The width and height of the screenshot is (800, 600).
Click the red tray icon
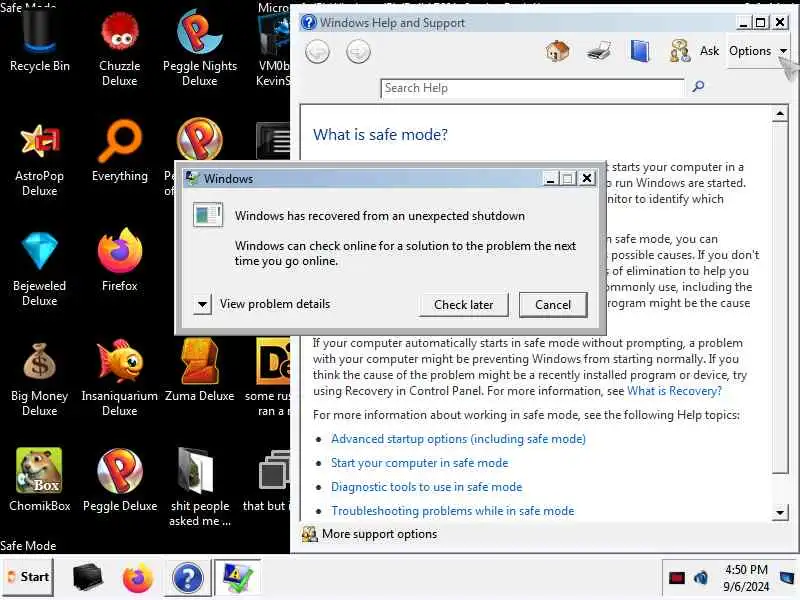click(x=677, y=578)
